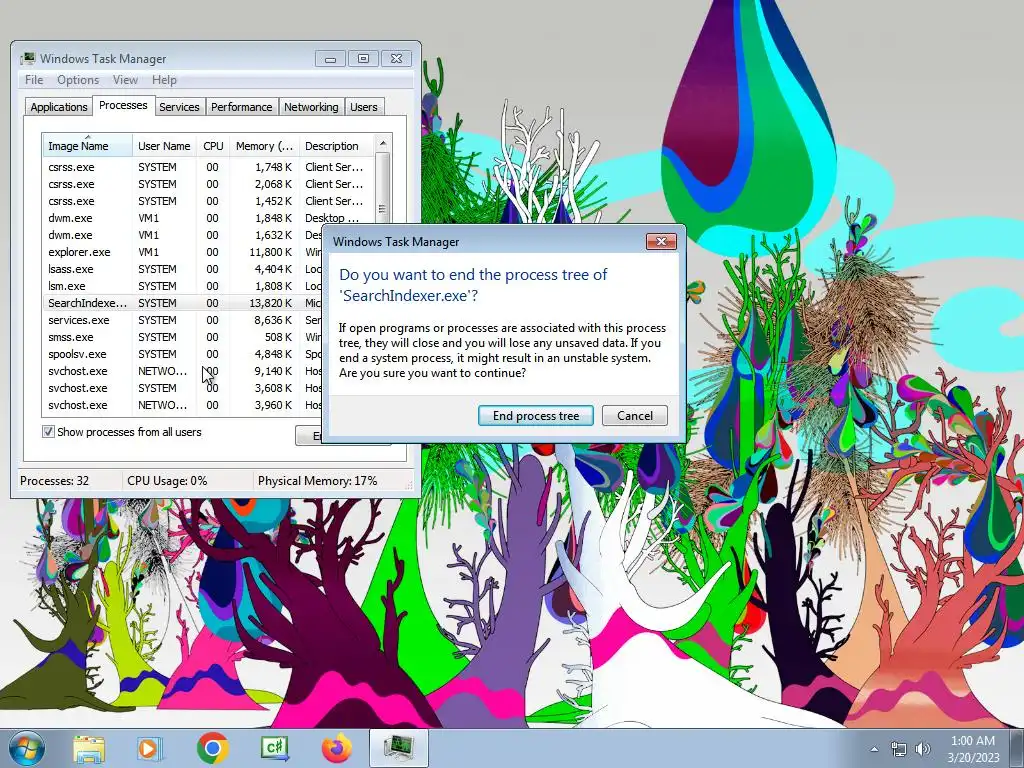Open the Networking tab
Screen dimensions: 1024x768
[311, 107]
